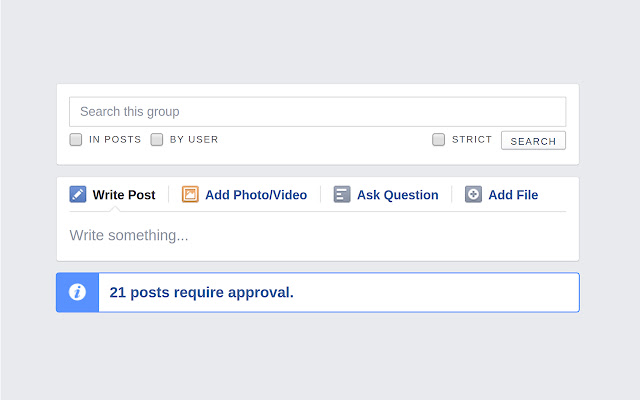Screen dimensions: 640x400
Task: Click the BY USER label text
Action: 194,140
